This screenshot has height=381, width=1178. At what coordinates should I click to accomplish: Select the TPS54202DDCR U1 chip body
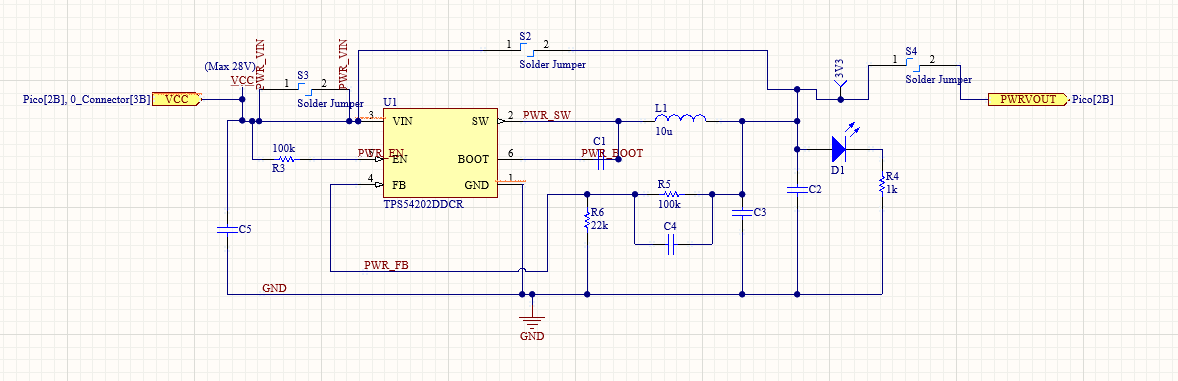(x=440, y=153)
